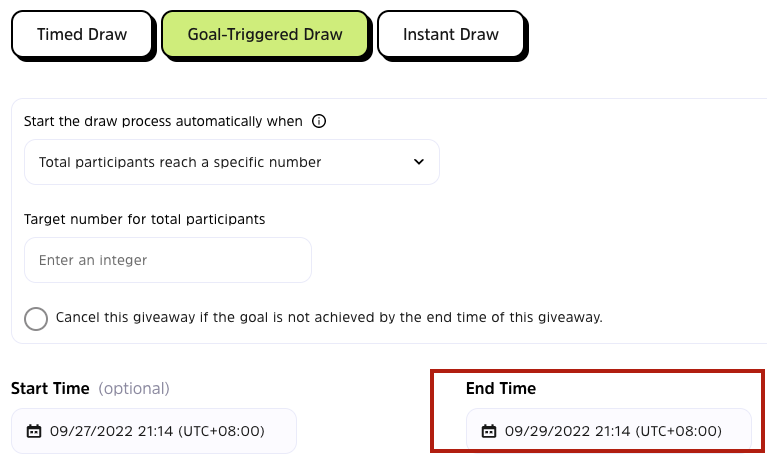This screenshot has width=767, height=469.
Task: Click the Start Time heading label
Action: [50, 388]
